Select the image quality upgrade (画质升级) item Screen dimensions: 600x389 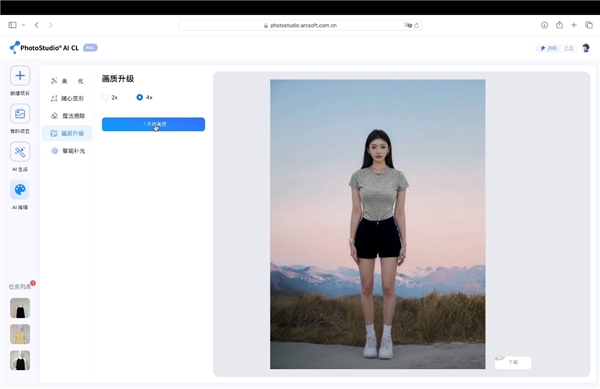pyautogui.click(x=67, y=133)
